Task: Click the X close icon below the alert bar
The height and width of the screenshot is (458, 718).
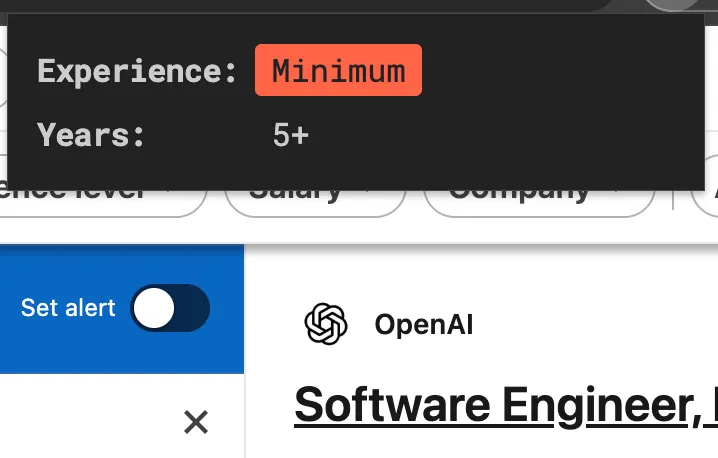Action: click(196, 422)
